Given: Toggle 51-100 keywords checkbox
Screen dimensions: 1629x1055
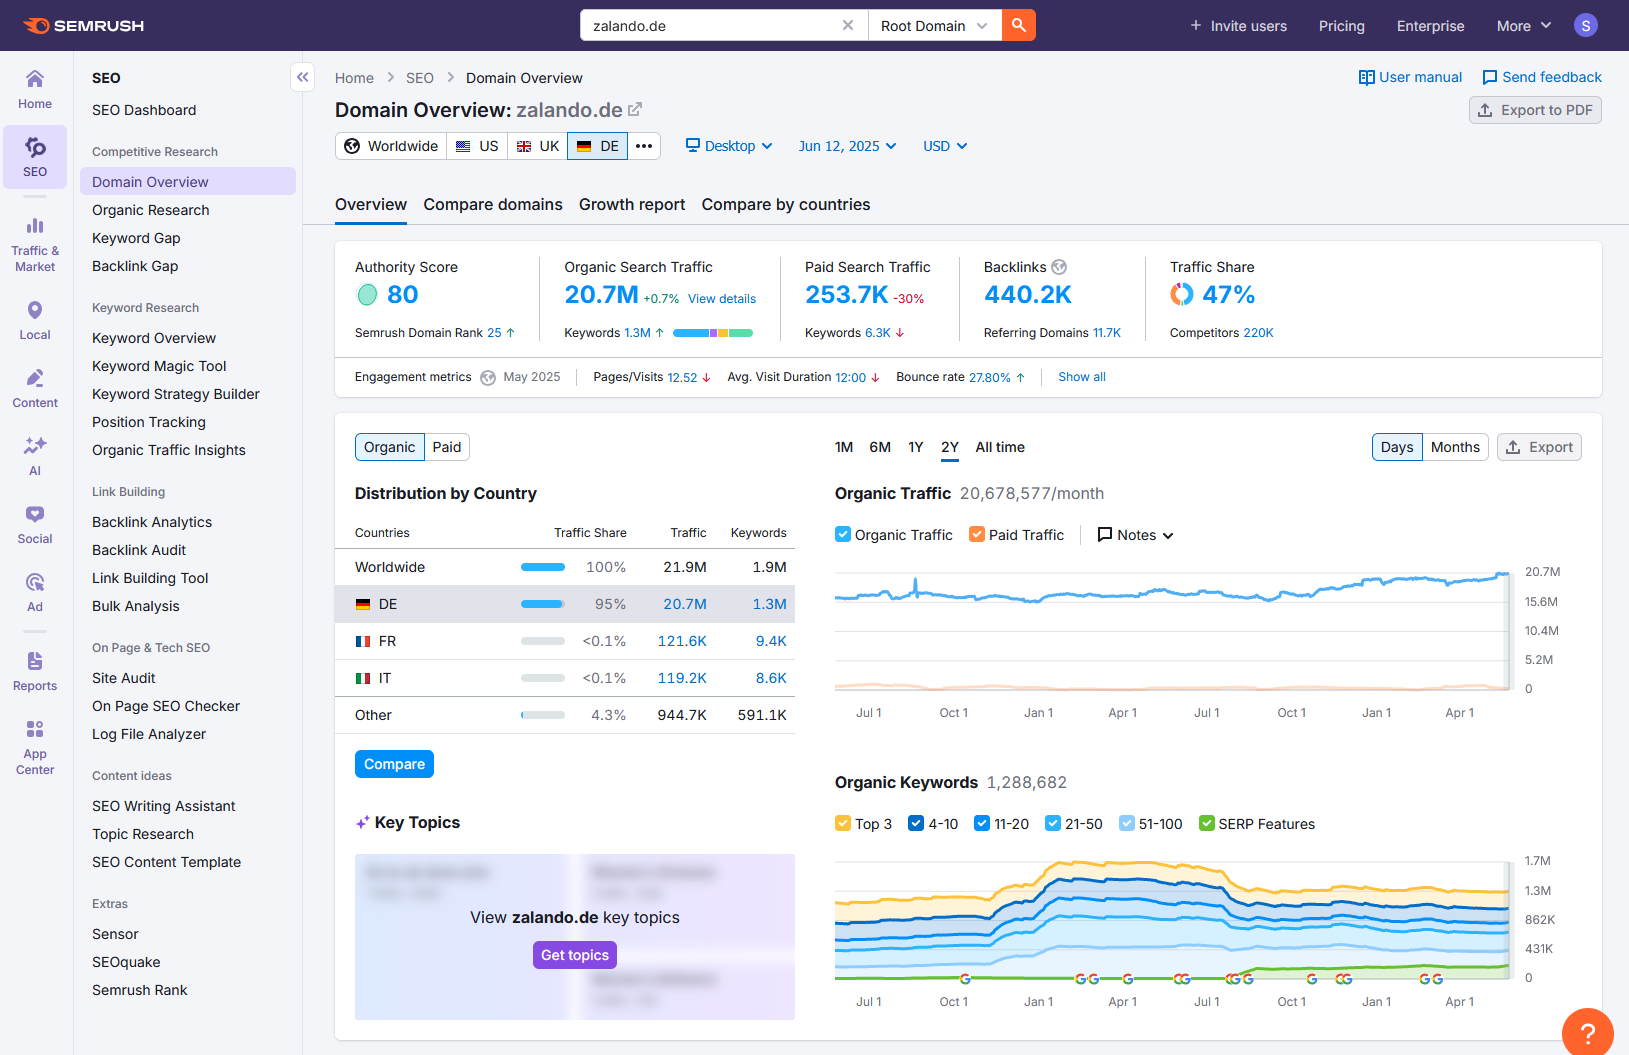Looking at the screenshot, I should pos(1127,824).
